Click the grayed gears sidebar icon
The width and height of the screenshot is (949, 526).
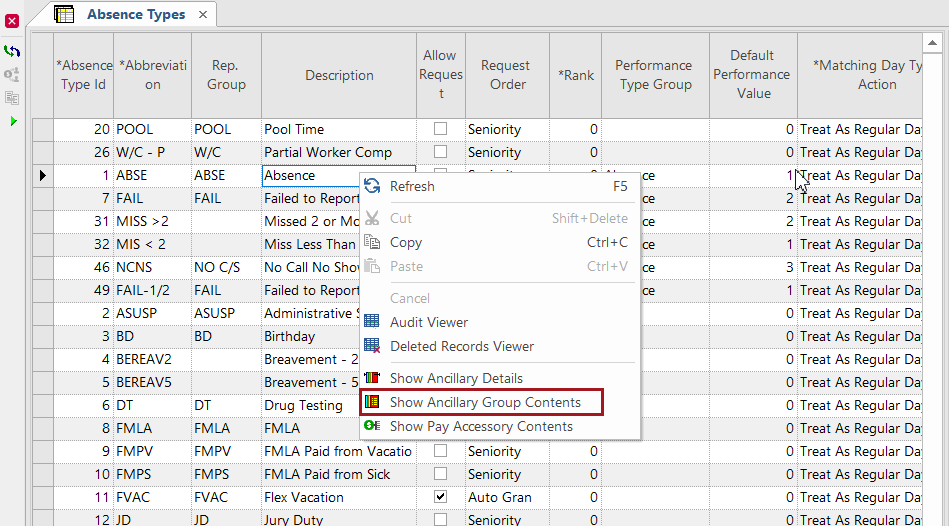pos(11,74)
